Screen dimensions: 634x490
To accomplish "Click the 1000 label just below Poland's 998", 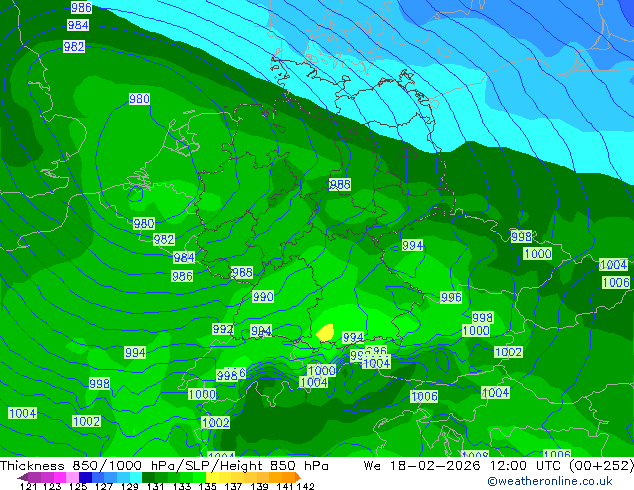I will click(x=538, y=253).
